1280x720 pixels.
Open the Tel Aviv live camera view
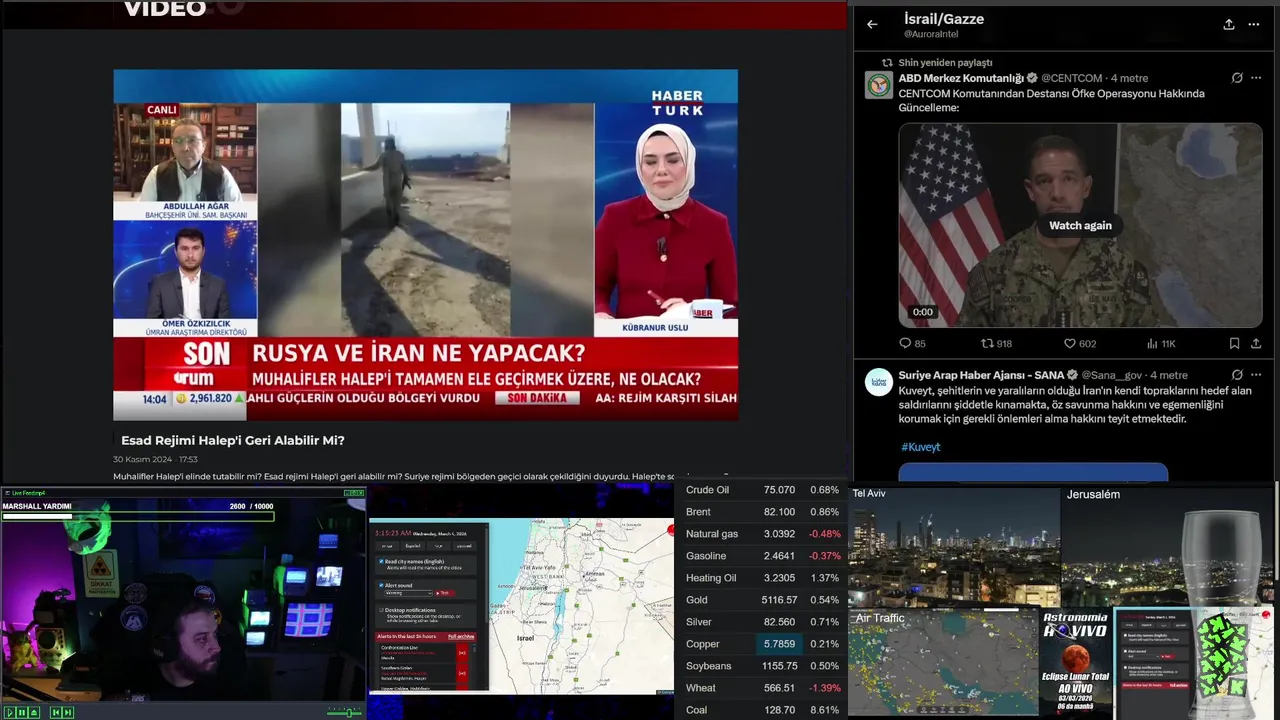click(954, 545)
